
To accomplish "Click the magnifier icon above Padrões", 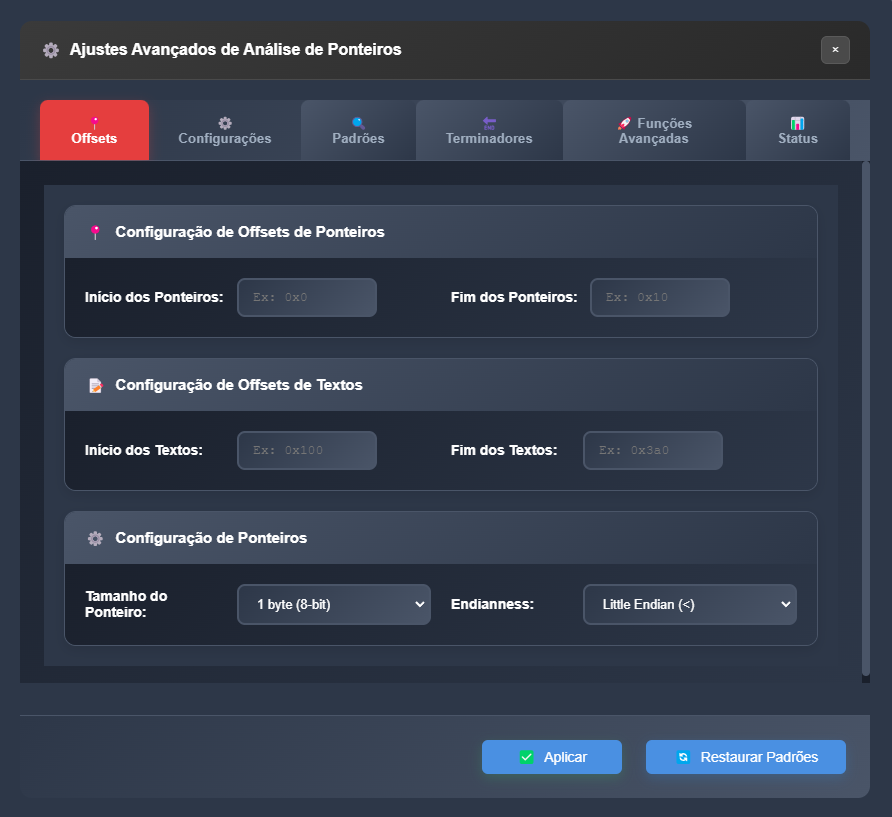I will pyautogui.click(x=358, y=123).
